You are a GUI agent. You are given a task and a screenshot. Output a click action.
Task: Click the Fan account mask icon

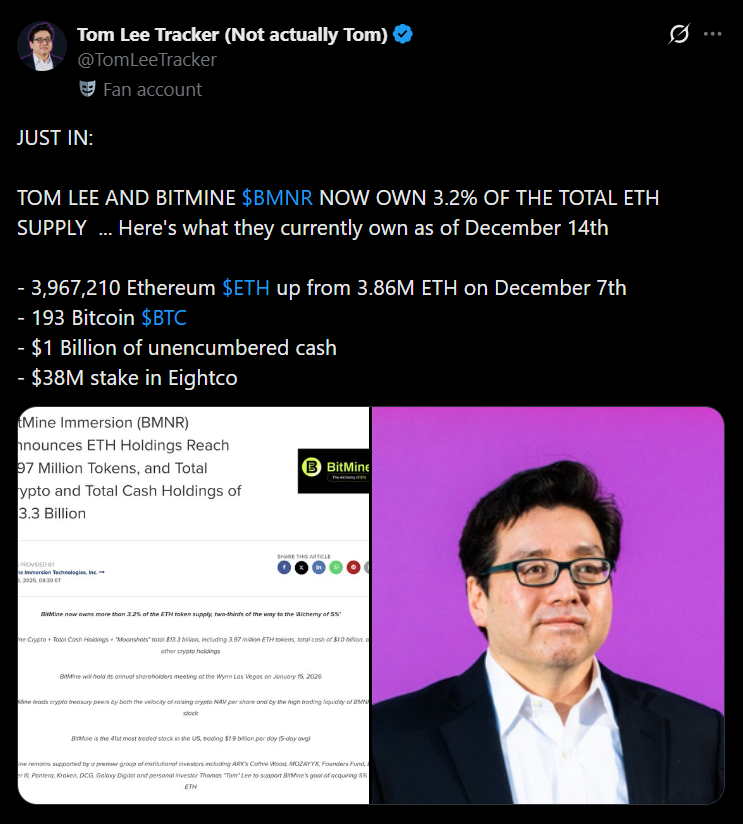point(88,89)
